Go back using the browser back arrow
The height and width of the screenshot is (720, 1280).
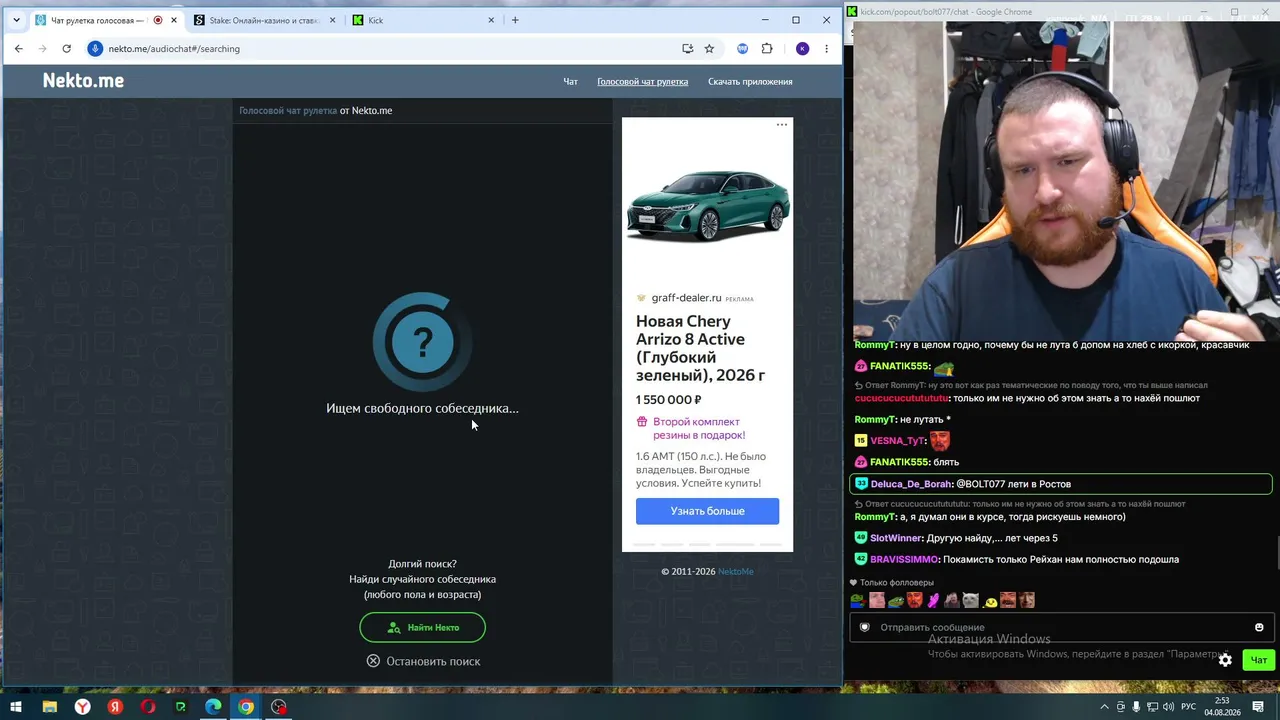[18, 48]
